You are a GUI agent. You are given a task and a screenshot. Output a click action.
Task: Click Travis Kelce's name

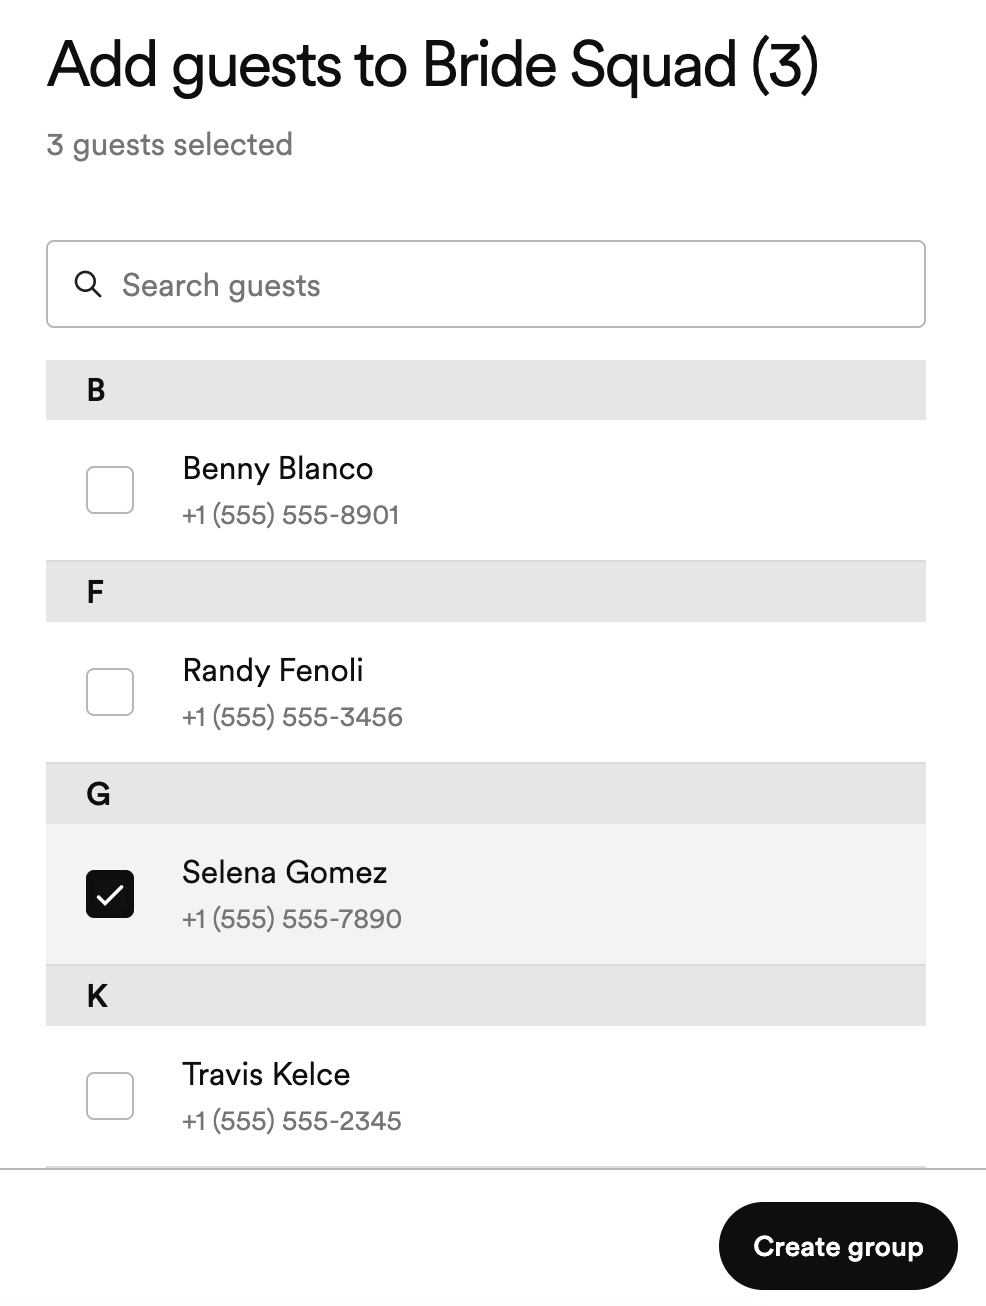click(x=266, y=1074)
